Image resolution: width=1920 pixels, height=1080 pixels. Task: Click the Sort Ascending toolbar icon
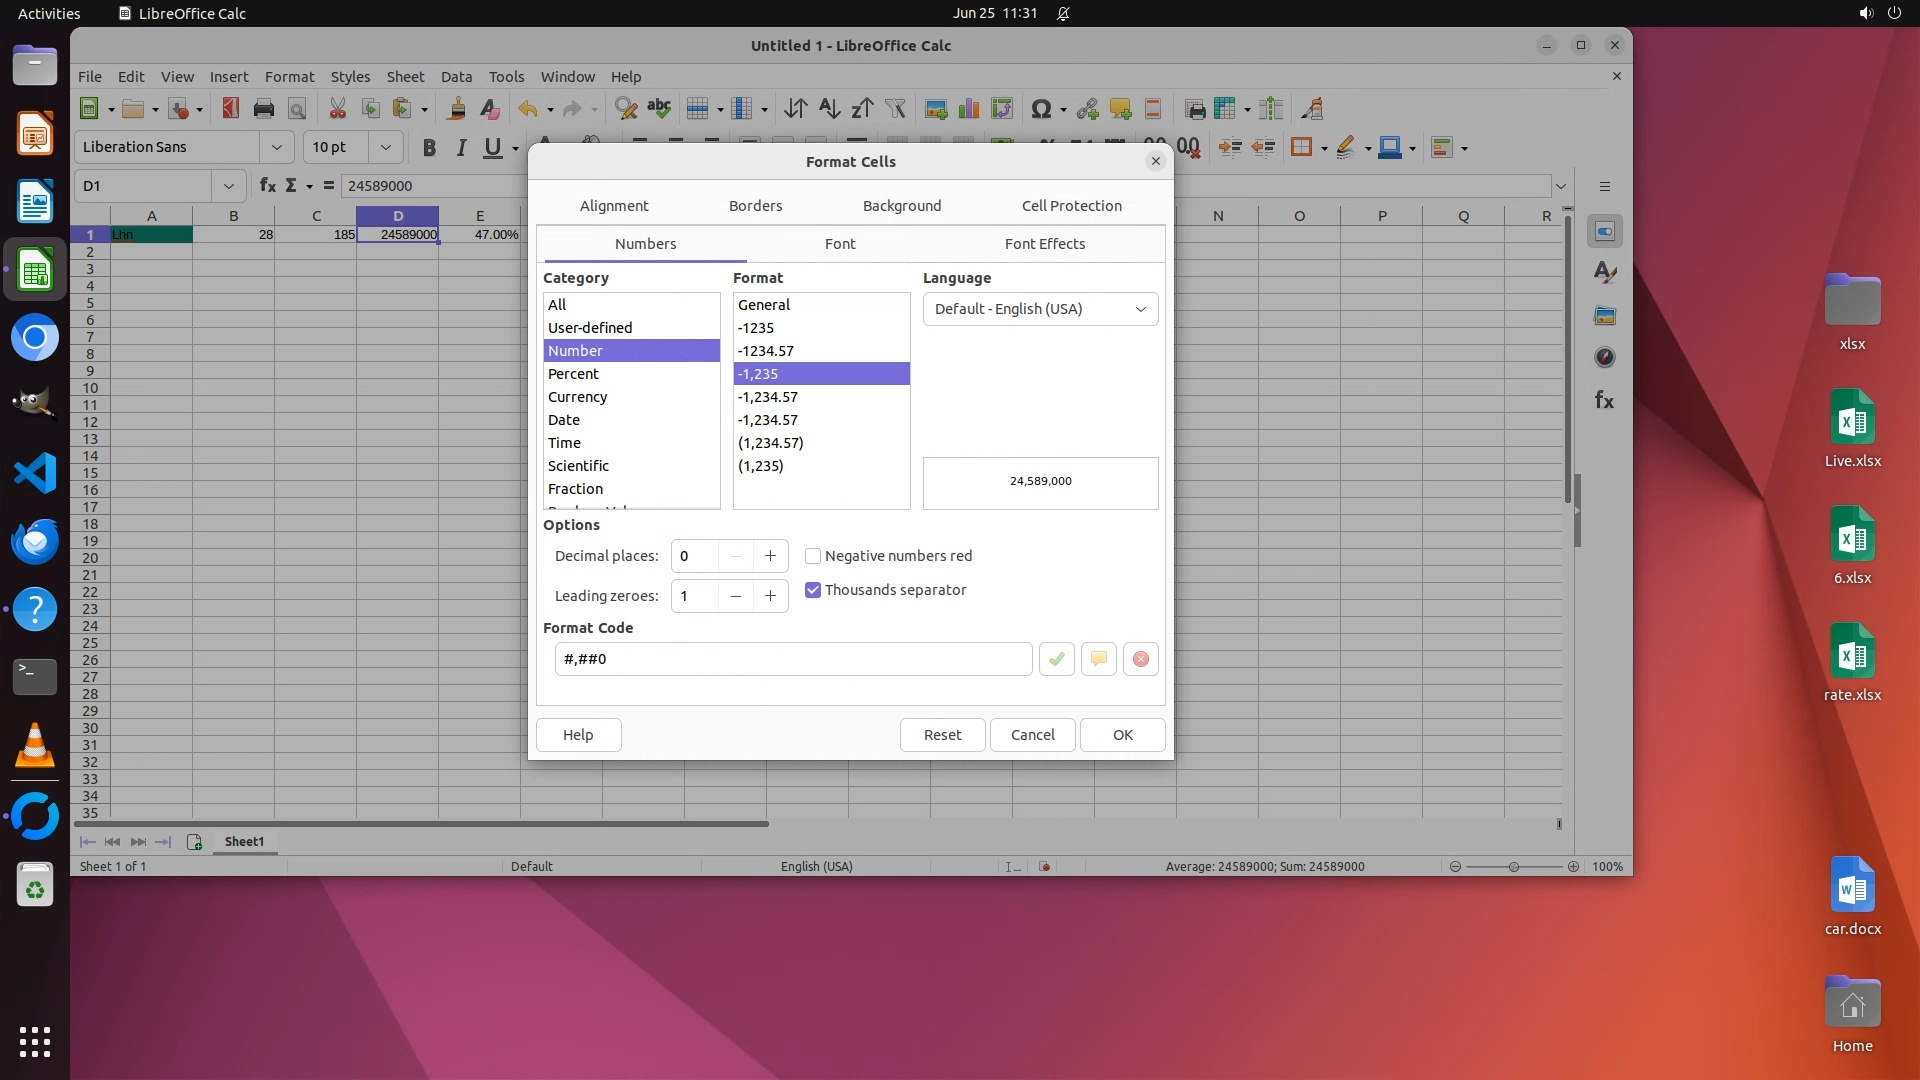point(829,109)
